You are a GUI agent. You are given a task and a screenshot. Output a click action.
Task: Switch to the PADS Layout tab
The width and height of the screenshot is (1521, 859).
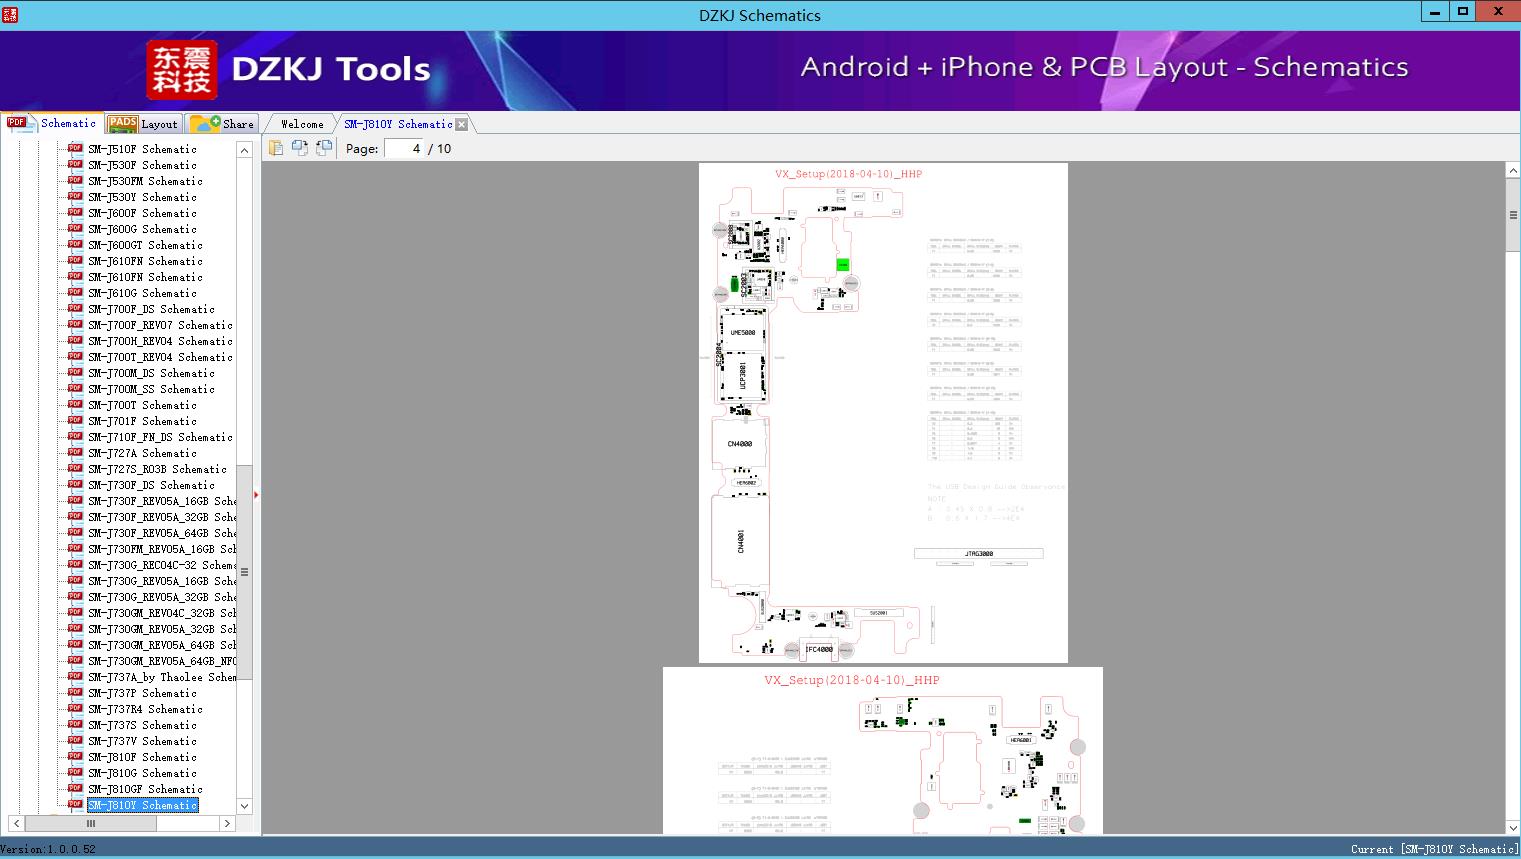pos(143,124)
